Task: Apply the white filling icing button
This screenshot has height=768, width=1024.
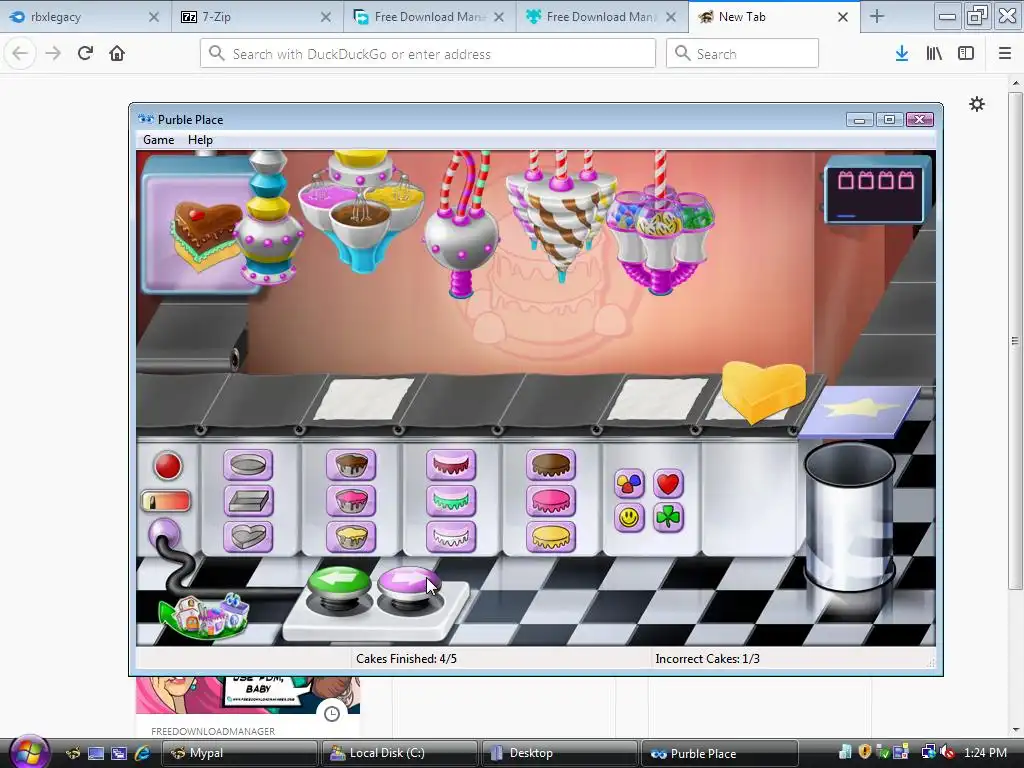Action: [x=451, y=537]
